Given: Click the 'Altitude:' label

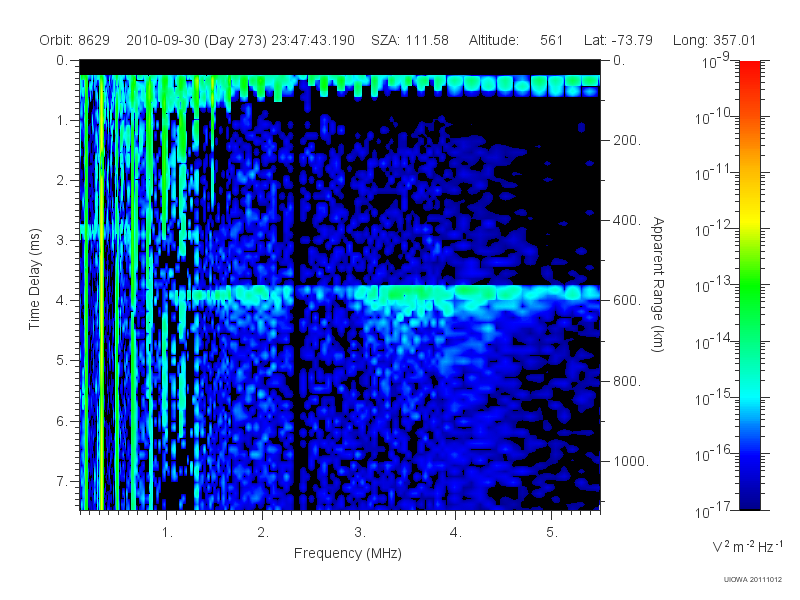Looking at the screenshot, I should (494, 40).
